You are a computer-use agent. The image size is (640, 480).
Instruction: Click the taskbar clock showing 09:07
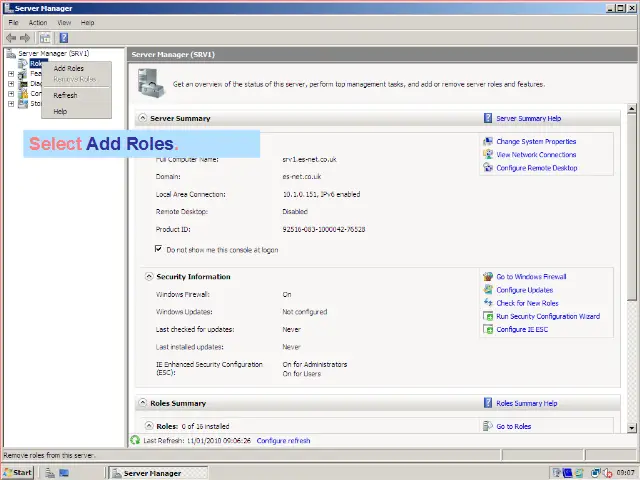coord(625,473)
